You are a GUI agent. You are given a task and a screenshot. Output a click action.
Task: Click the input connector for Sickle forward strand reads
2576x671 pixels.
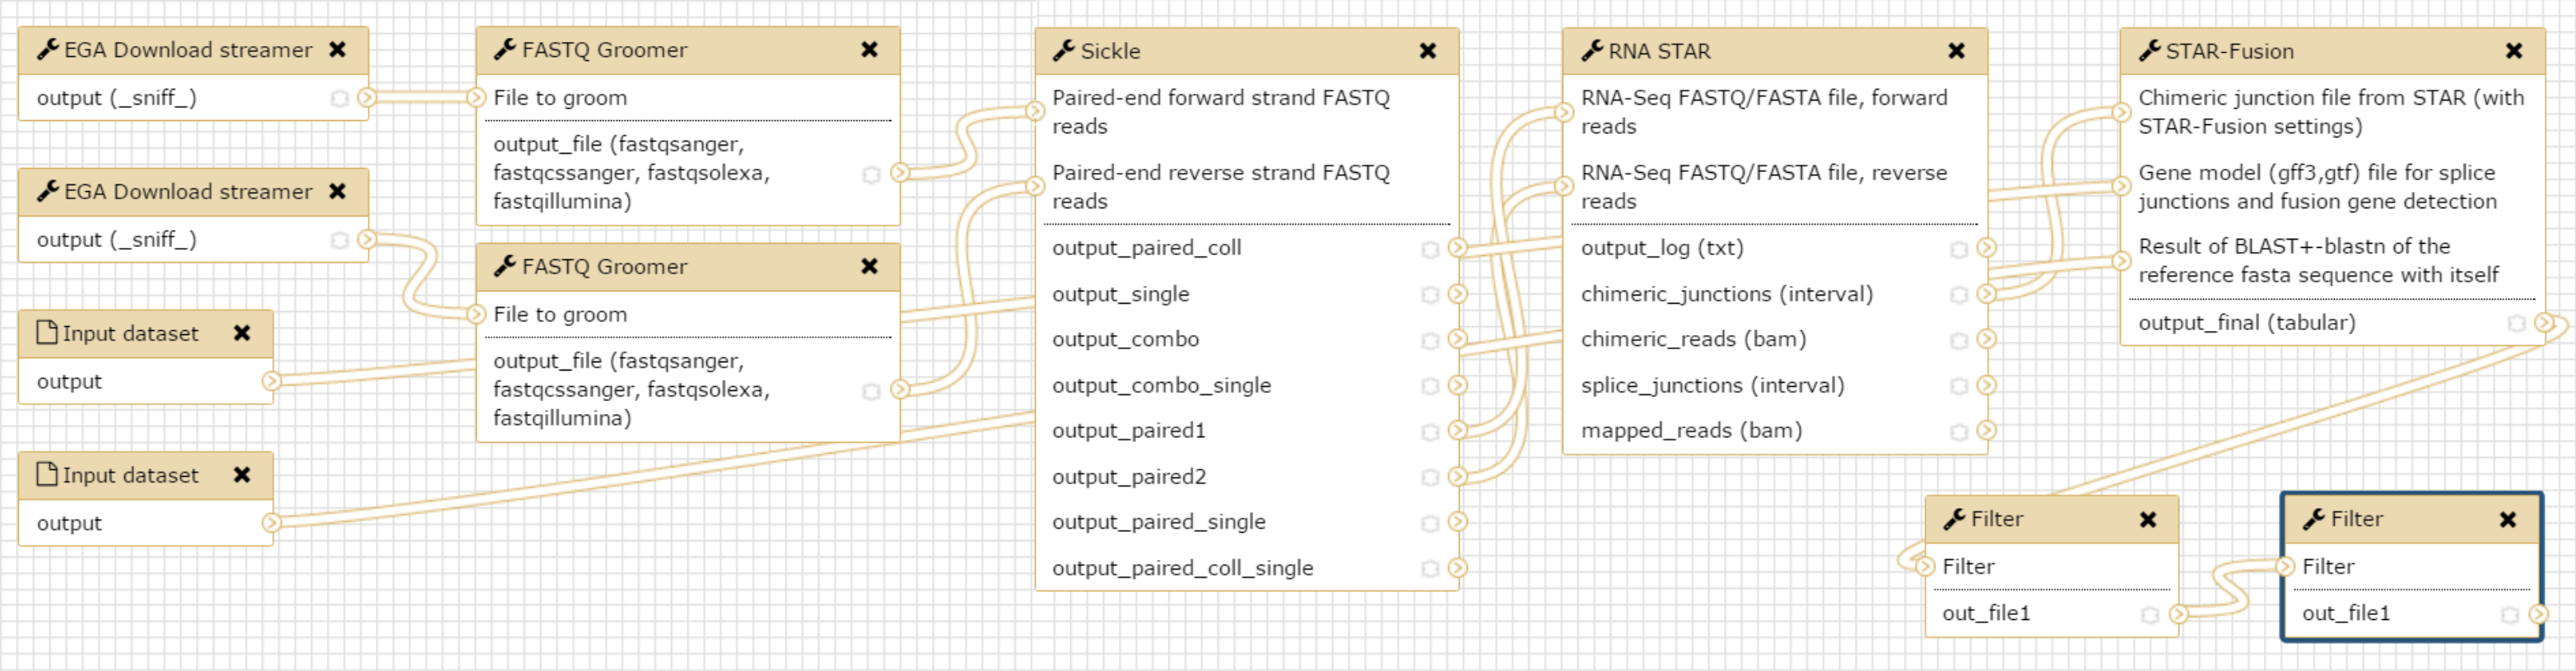pyautogui.click(x=1036, y=111)
